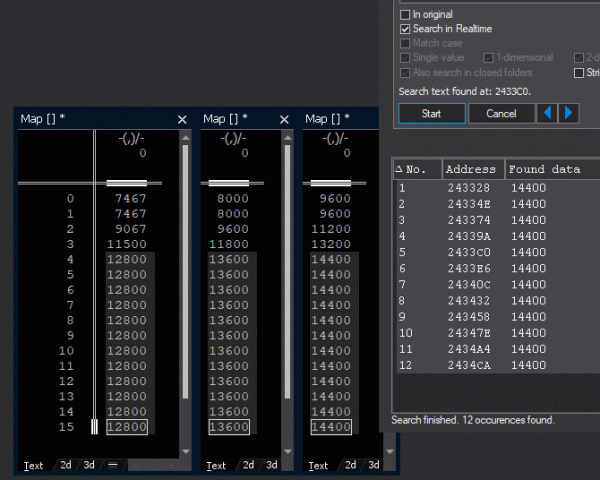Click the Found data column header
Image resolution: width=600 pixels, height=480 pixels.
tap(553, 169)
